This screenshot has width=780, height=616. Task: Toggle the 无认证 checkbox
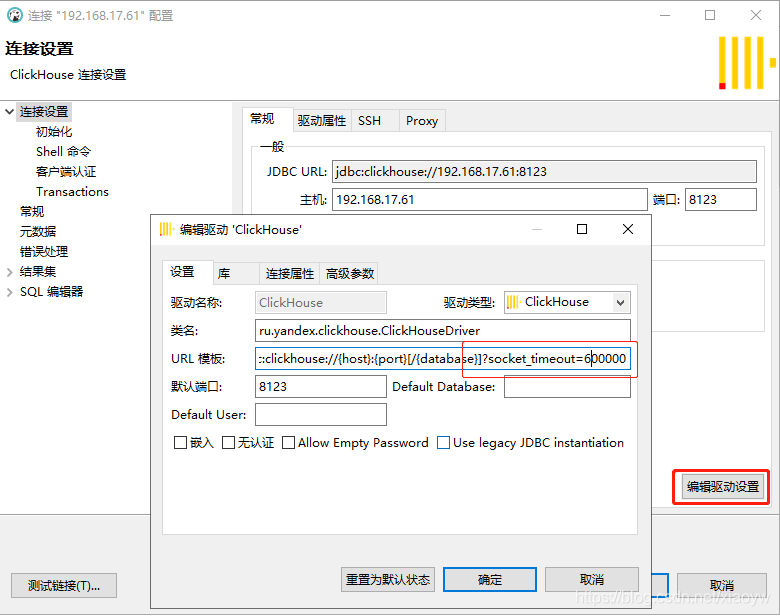click(x=228, y=442)
